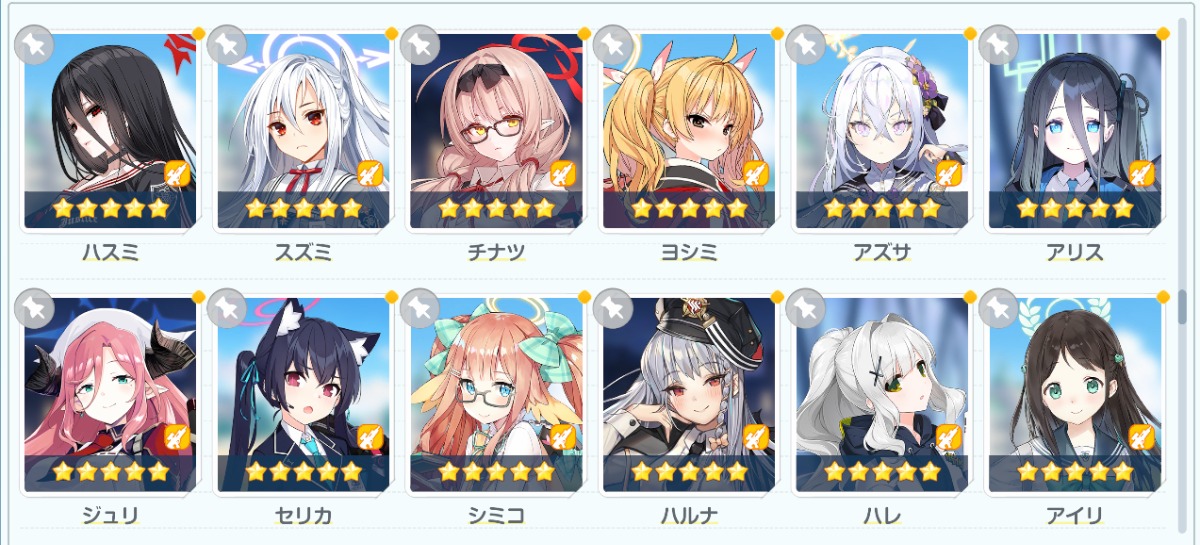Open the ハスミ character portrait
The image size is (1200, 545).
tap(110, 131)
